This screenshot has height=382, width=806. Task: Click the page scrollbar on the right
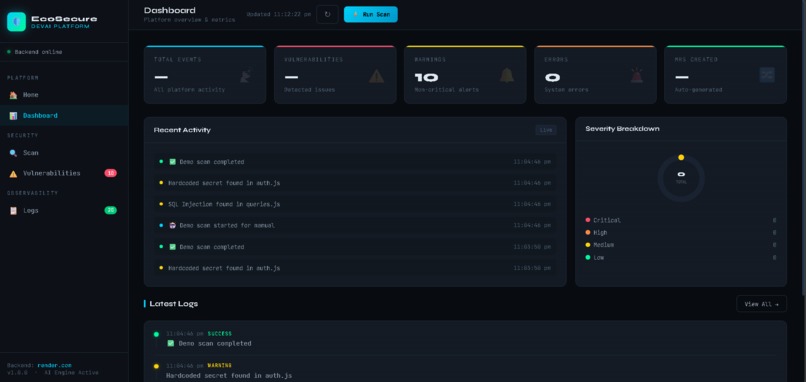click(x=803, y=149)
